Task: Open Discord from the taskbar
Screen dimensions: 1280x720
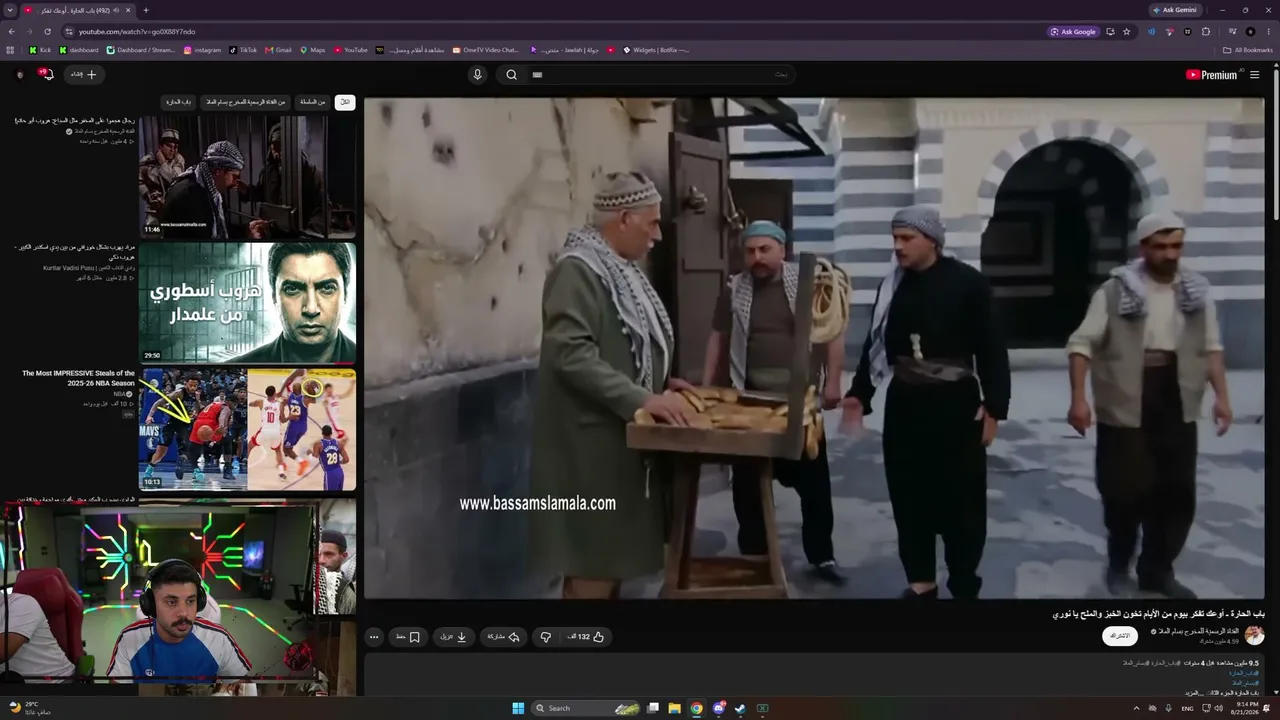Action: 718,708
